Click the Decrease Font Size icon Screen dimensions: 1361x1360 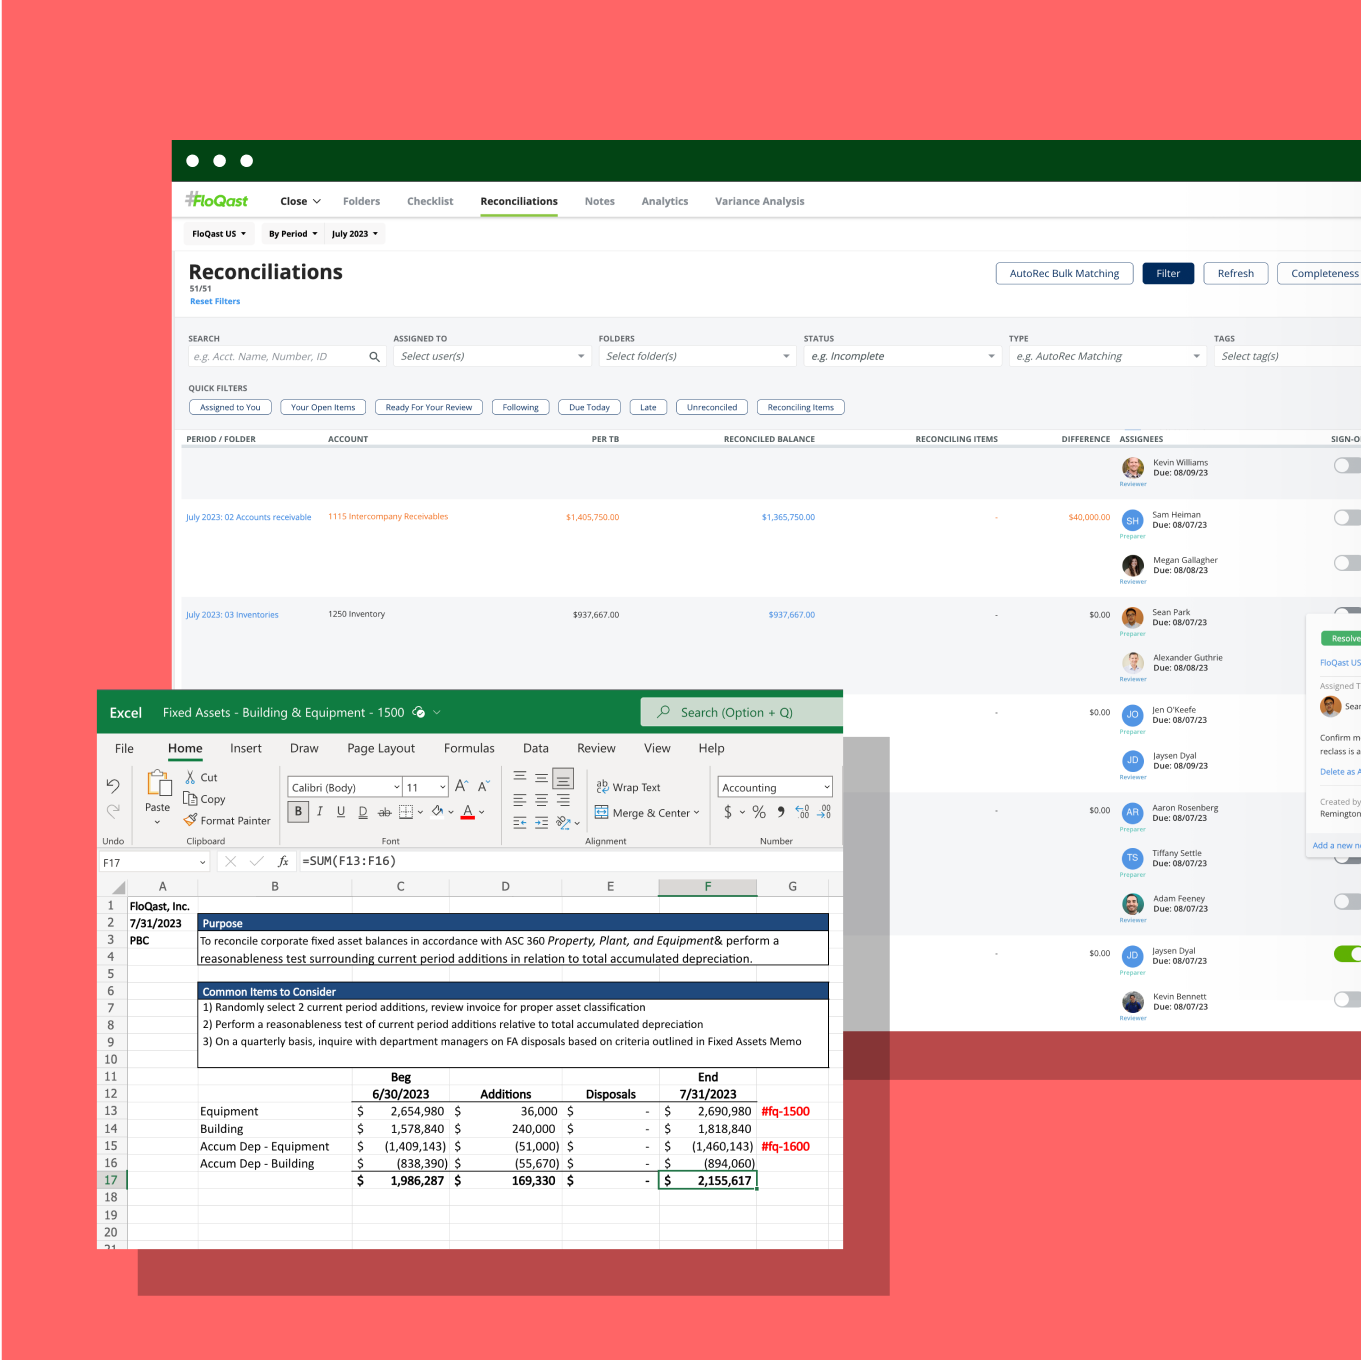[x=483, y=787]
